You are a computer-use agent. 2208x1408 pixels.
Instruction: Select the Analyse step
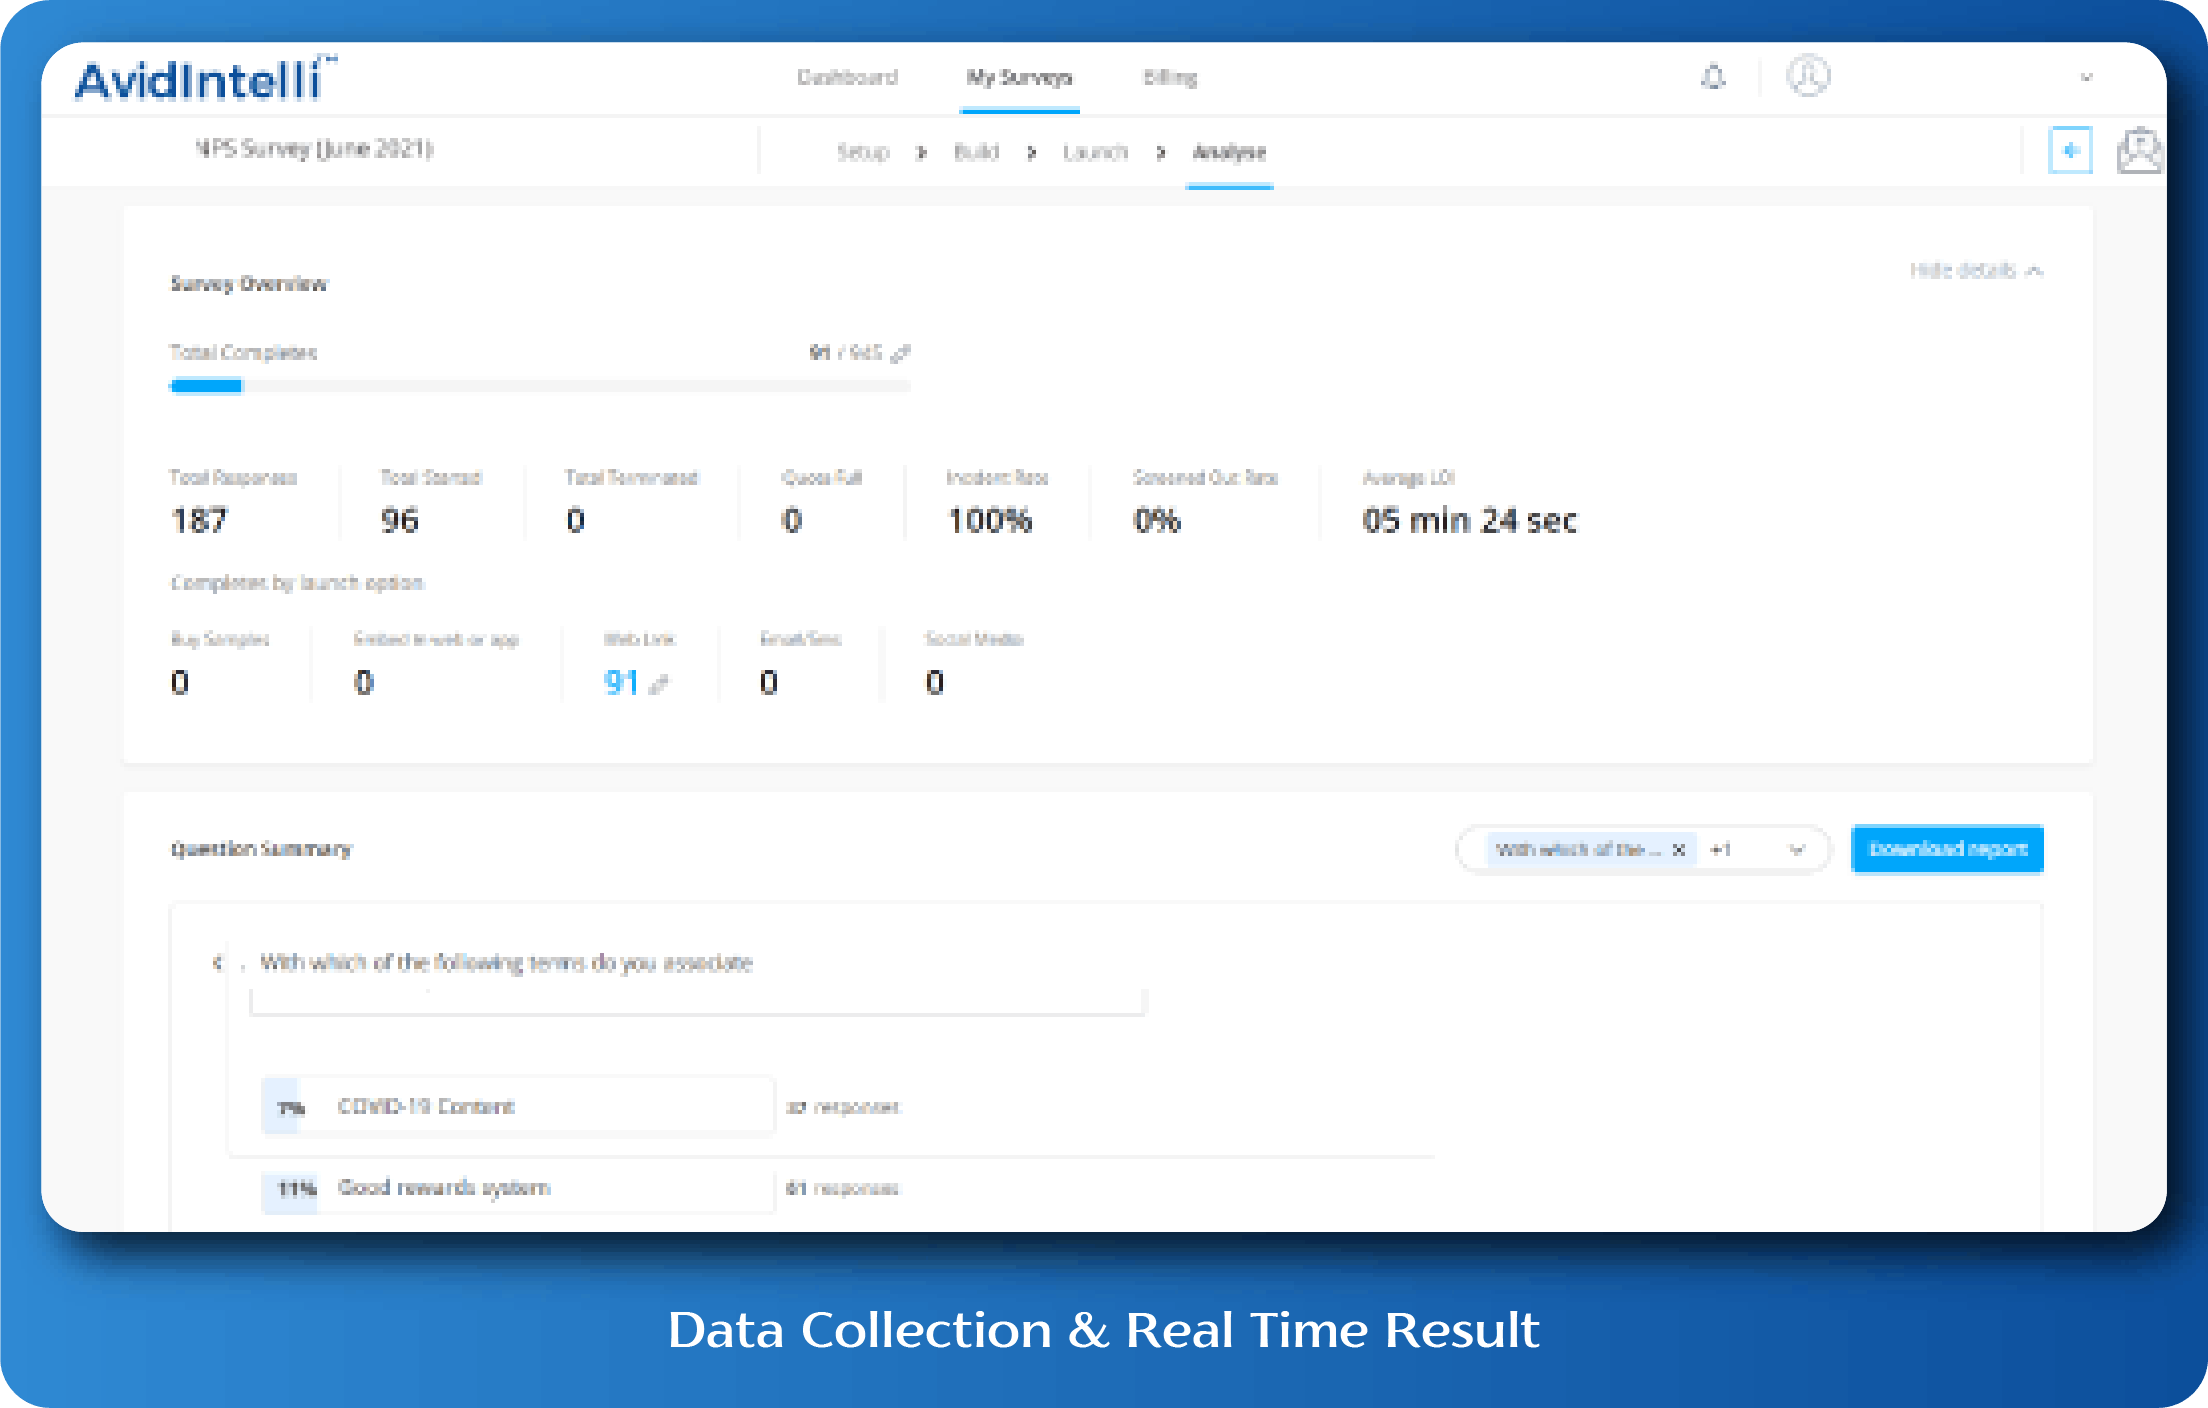coord(1229,152)
